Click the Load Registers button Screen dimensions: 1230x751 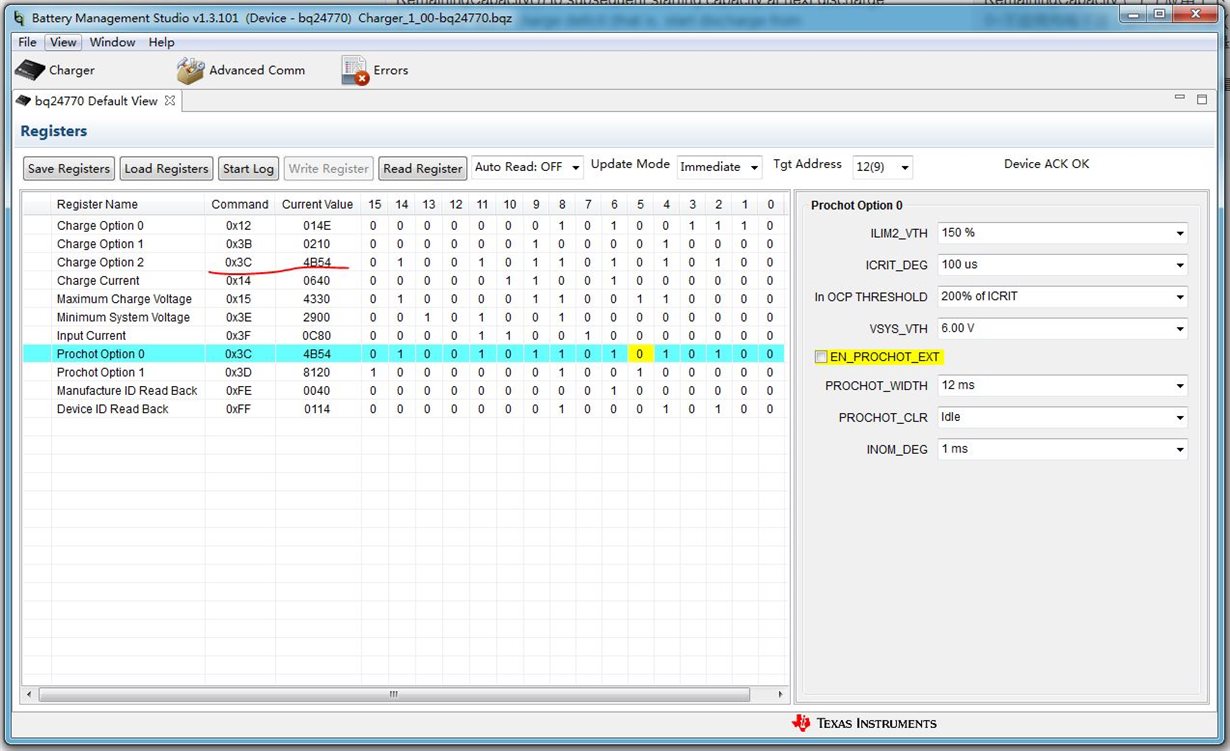[166, 169]
